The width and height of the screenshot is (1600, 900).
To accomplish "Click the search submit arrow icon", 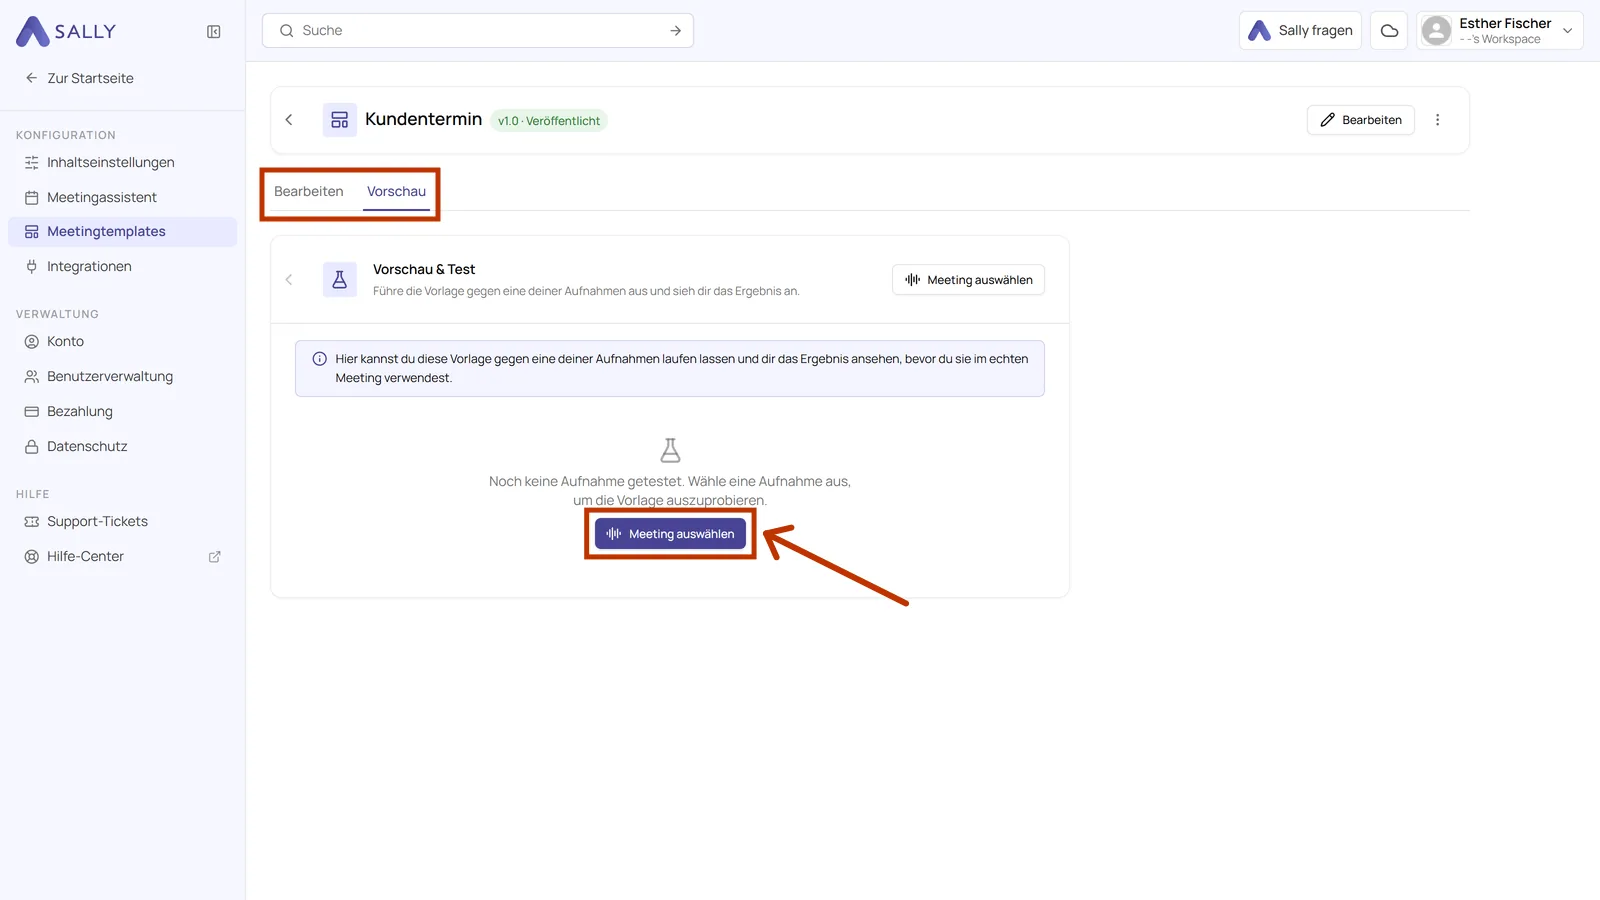I will tap(676, 31).
